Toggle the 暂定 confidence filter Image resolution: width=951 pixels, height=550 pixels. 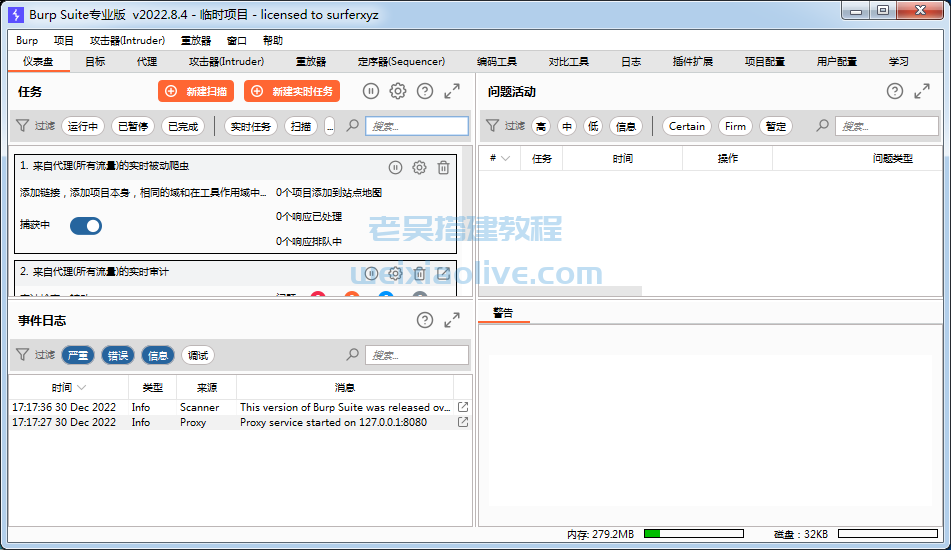(776, 126)
